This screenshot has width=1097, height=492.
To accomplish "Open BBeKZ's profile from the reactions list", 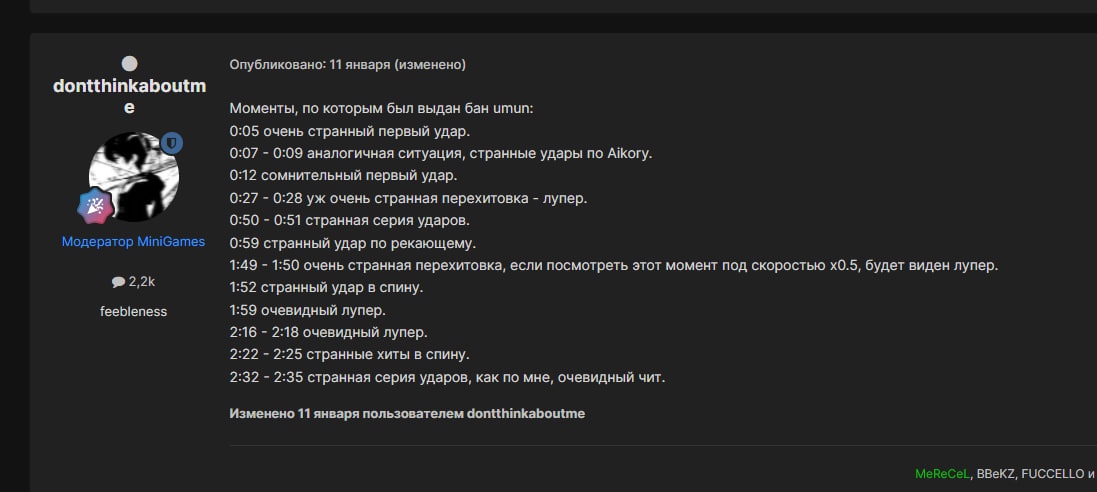I will tap(997, 473).
